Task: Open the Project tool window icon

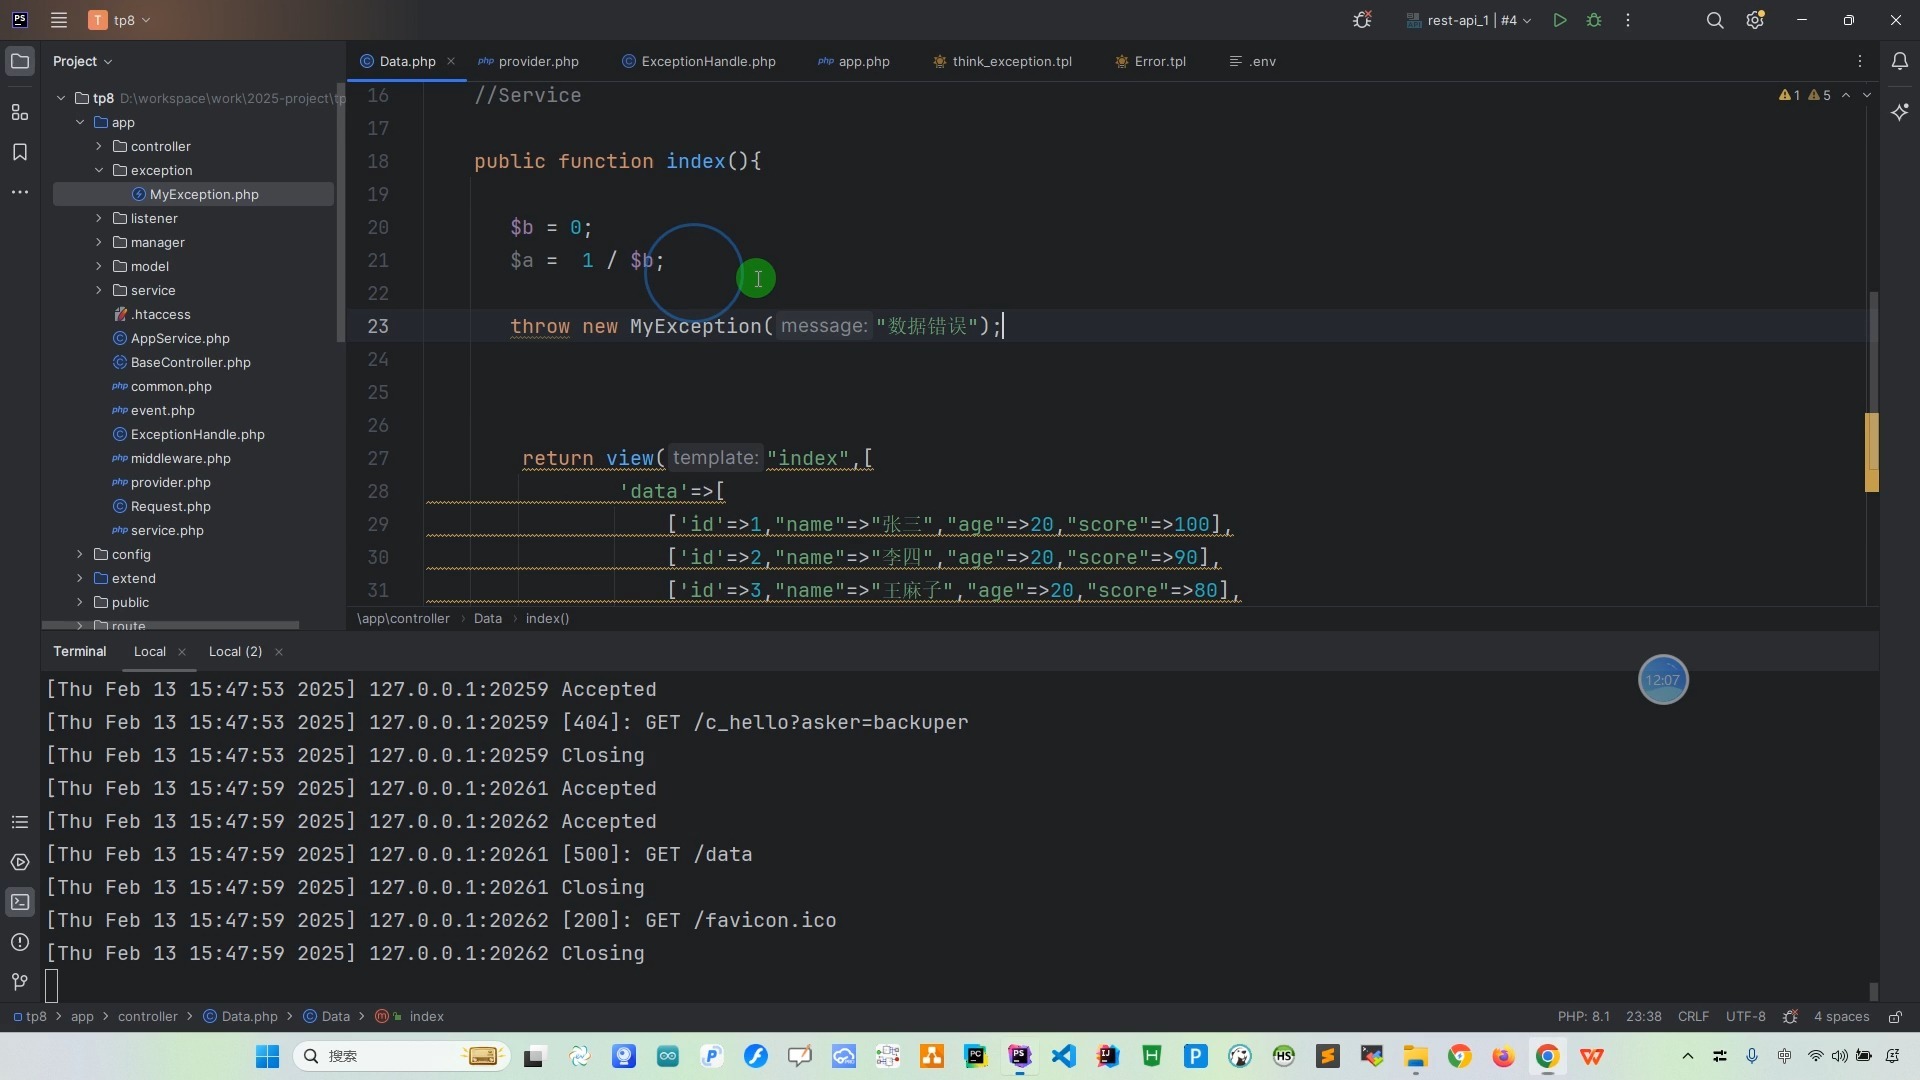Action: coord(20,61)
